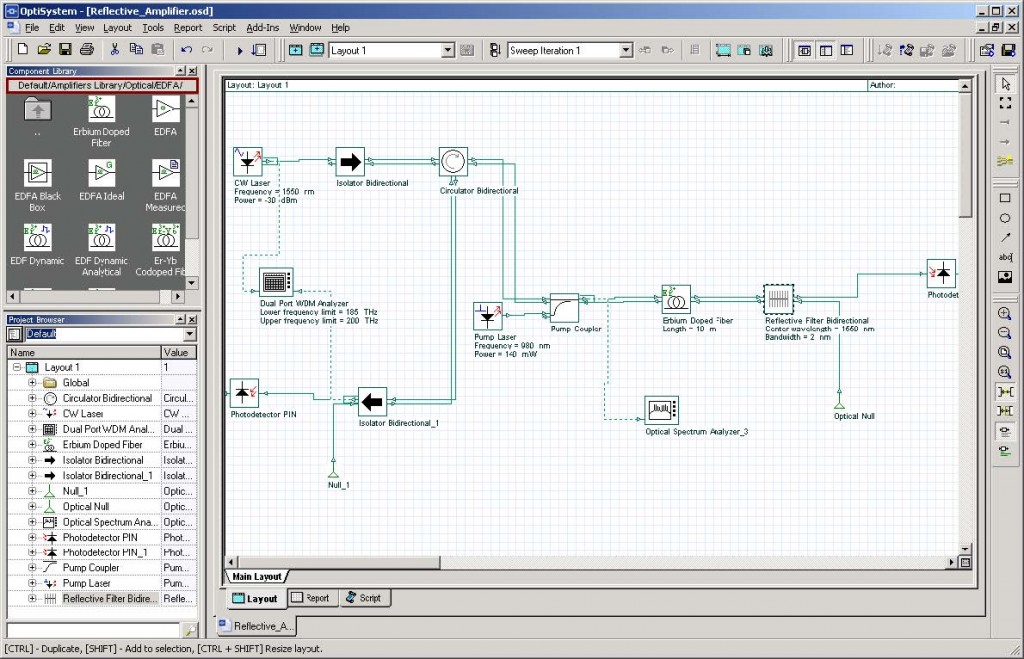The width and height of the screenshot is (1024, 659).
Task: Expand the Global tree node
Action: 32,383
